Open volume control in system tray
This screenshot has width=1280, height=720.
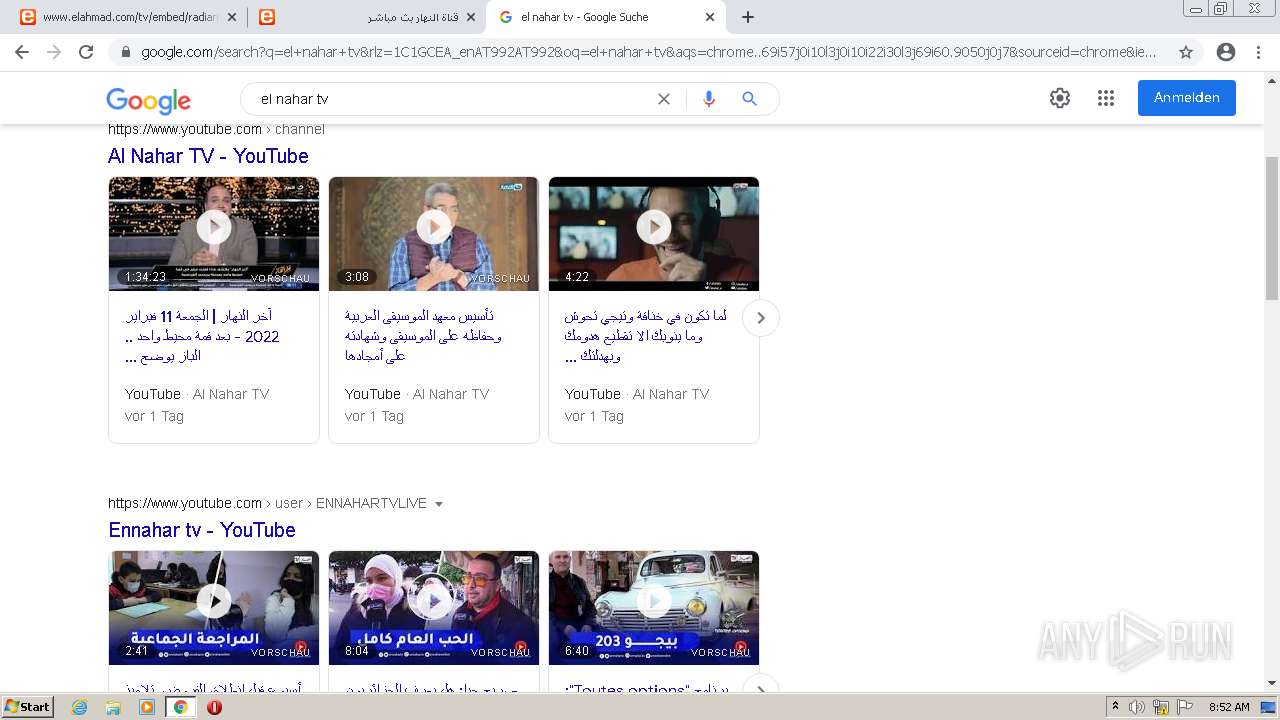click(x=1137, y=707)
